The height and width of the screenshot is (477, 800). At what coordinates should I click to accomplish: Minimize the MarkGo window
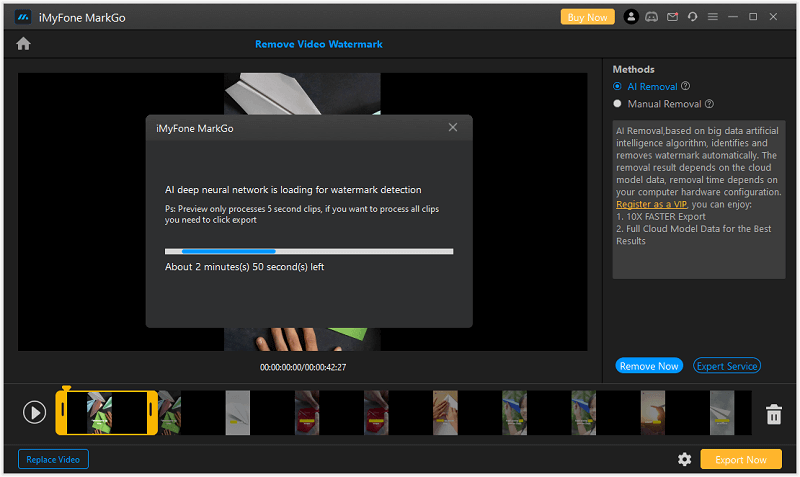tap(733, 17)
